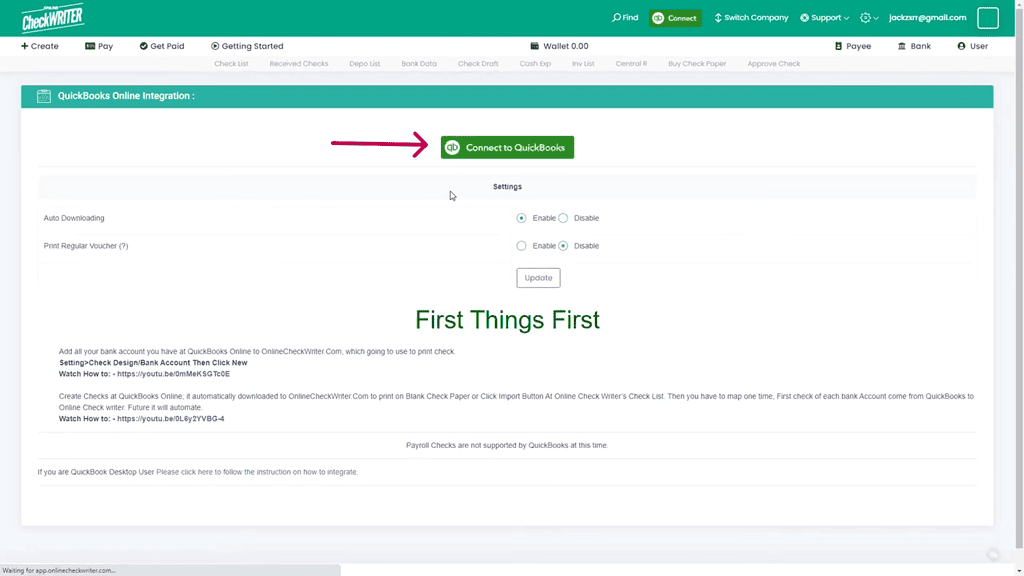Image resolution: width=1024 pixels, height=576 pixels.
Task: Open the Find search icon
Action: pos(624,18)
